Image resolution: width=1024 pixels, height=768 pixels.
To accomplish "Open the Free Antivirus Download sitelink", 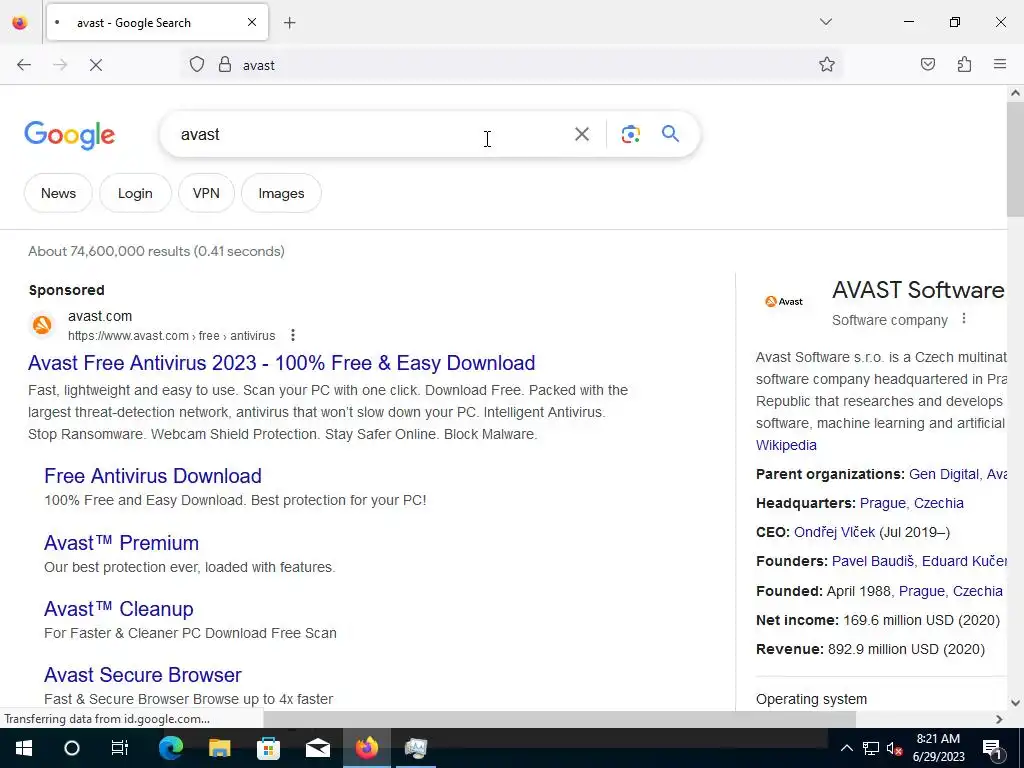I will point(153,476).
